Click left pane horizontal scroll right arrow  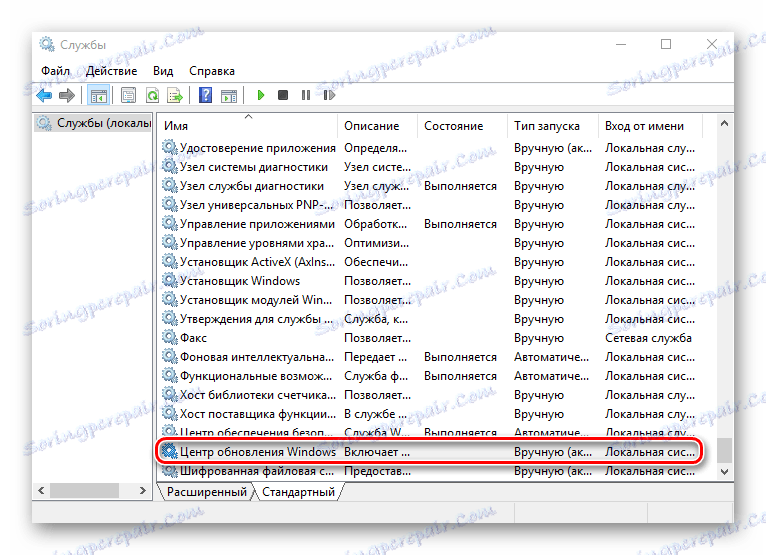pos(143,490)
